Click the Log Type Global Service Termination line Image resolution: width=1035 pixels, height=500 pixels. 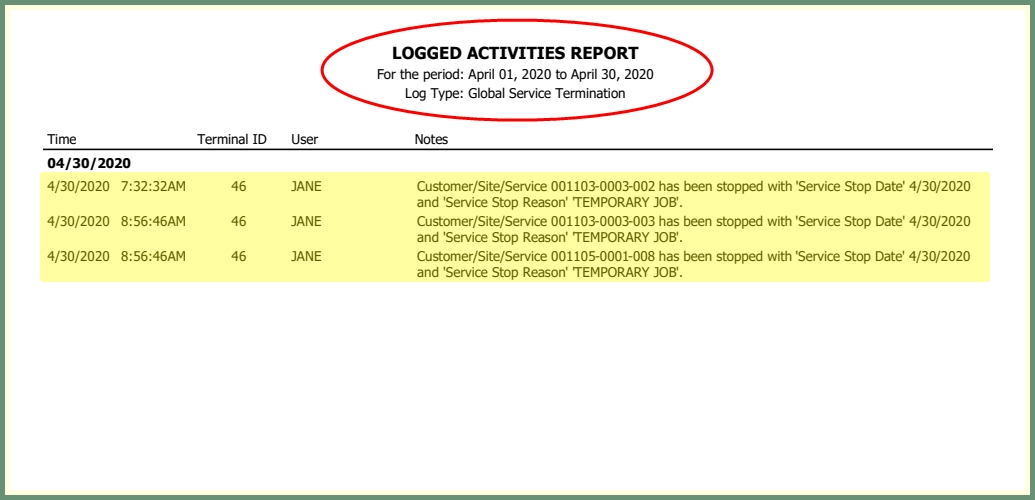515,93
